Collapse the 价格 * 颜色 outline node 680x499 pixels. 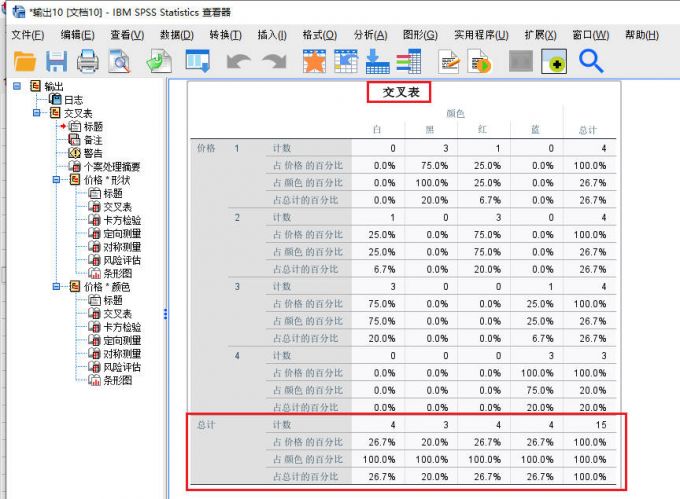56,286
